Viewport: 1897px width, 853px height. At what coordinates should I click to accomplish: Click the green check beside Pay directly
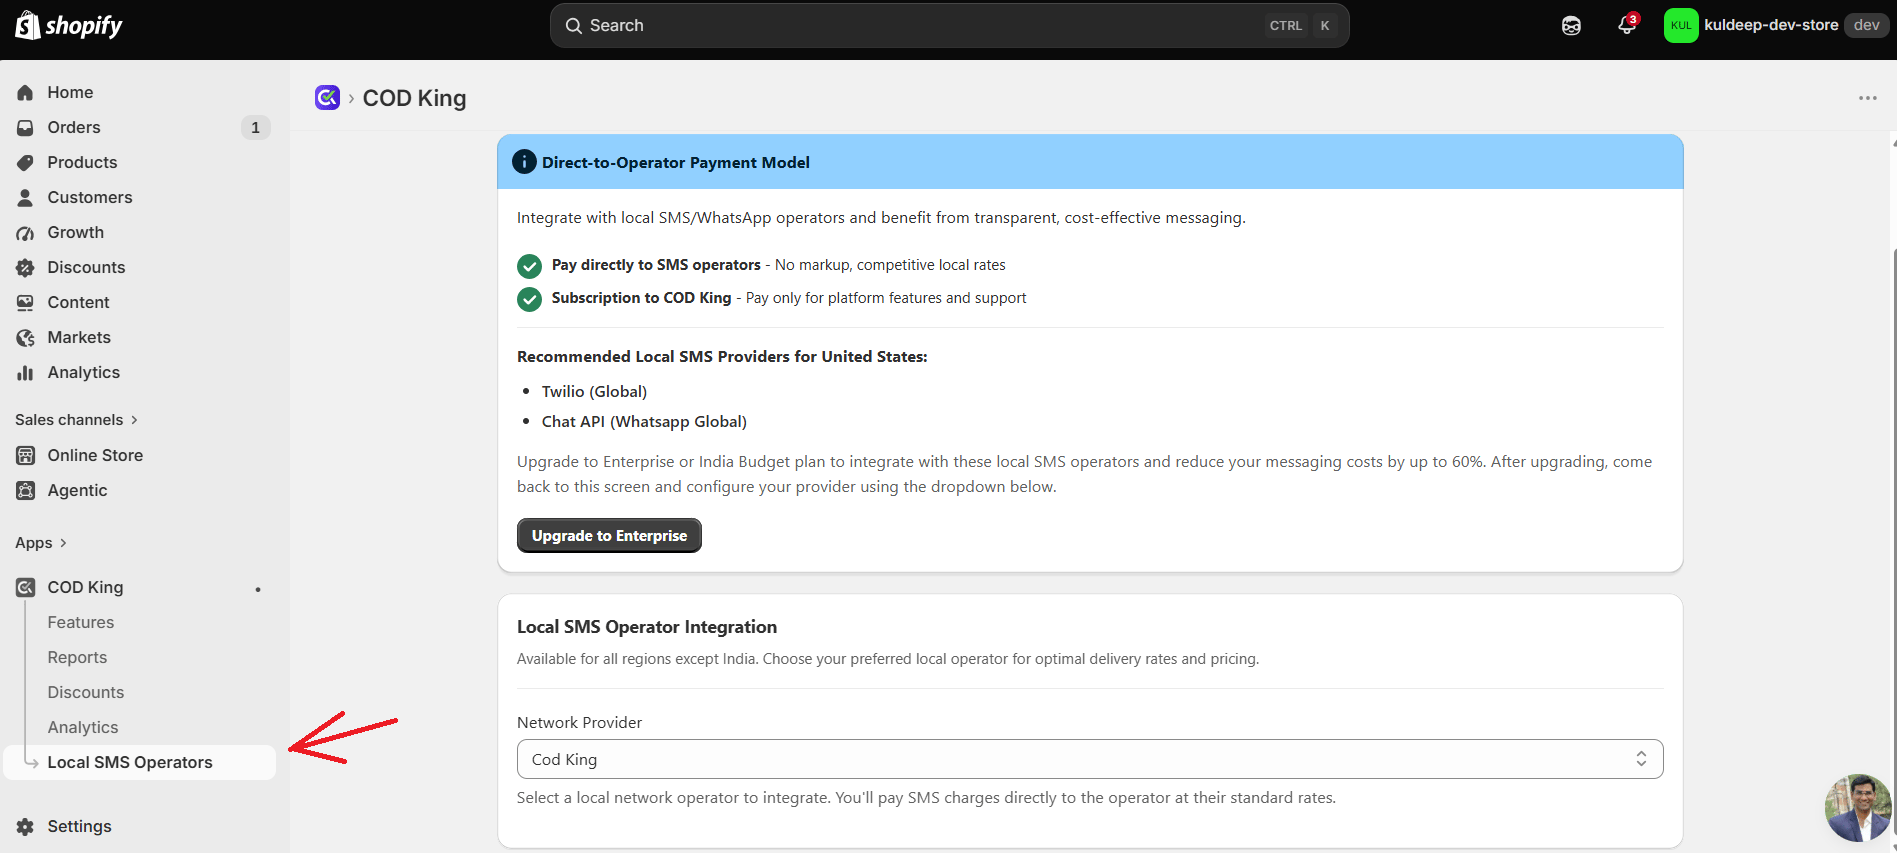pos(529,266)
